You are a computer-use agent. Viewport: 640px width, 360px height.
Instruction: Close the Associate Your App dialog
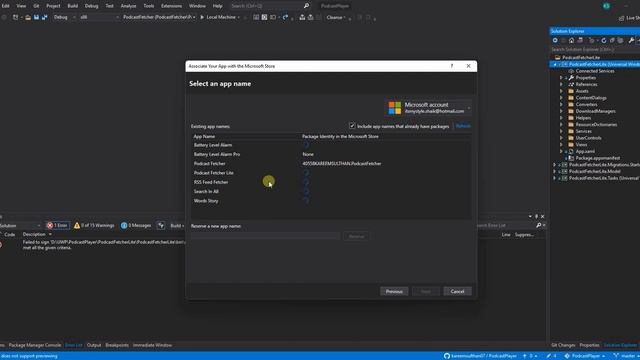pos(469,66)
